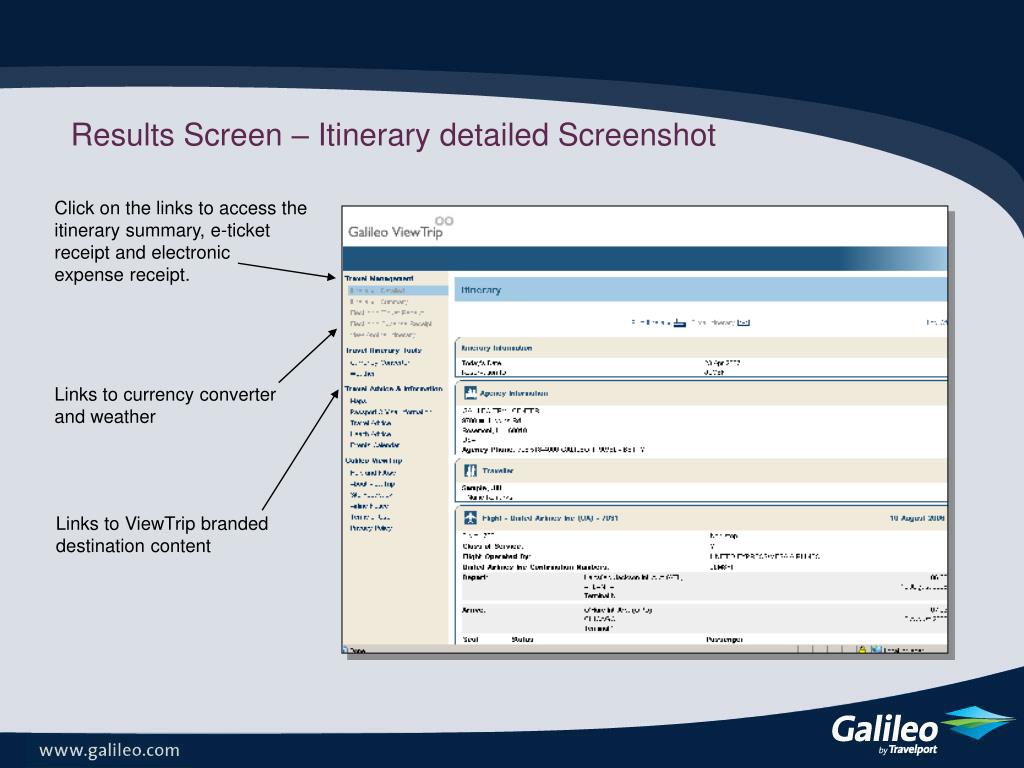Click the Status column heading
This screenshot has height=768, width=1024.
[522, 639]
